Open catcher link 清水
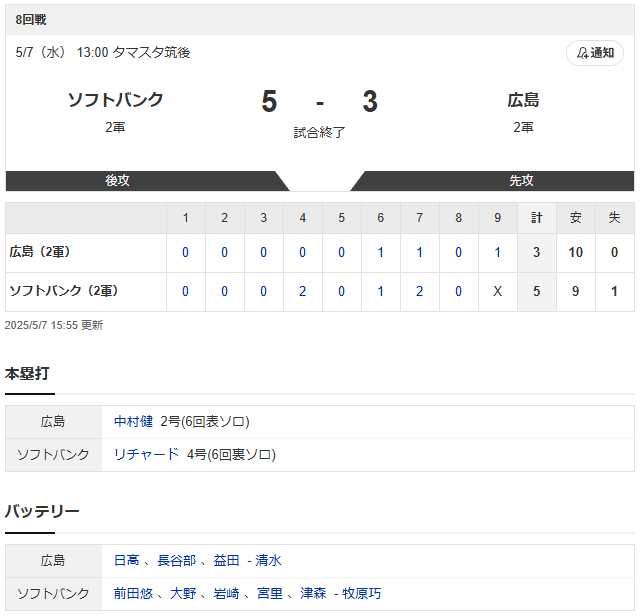The width and height of the screenshot is (640, 616). 268,560
